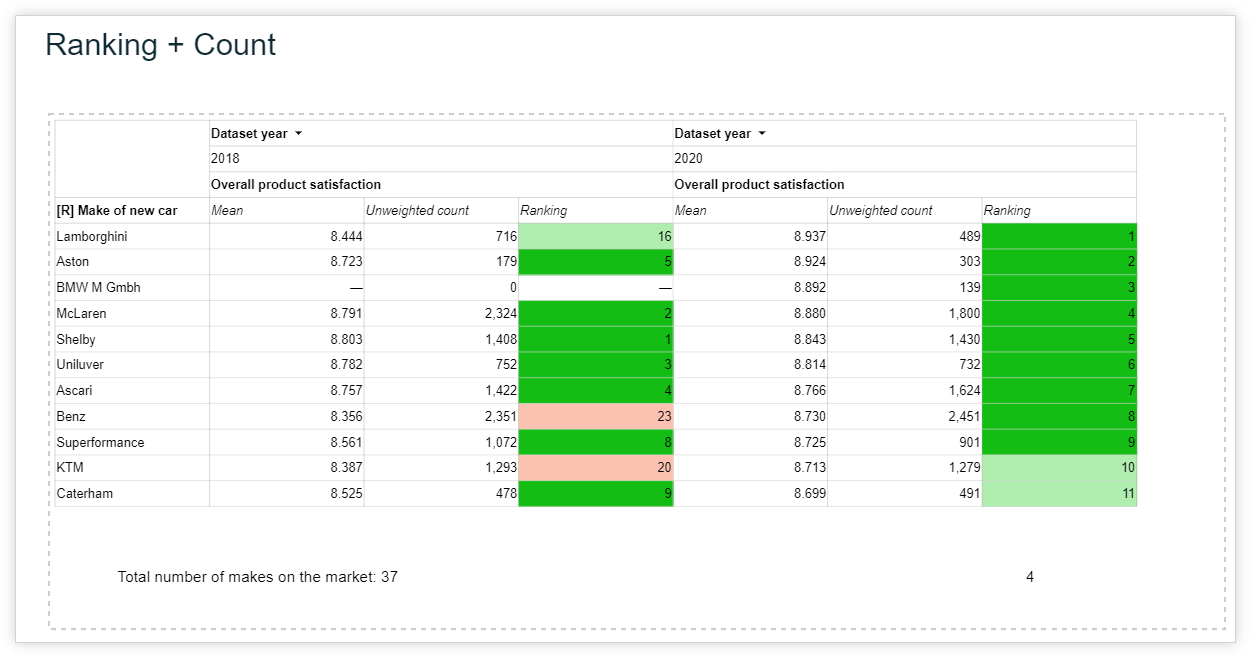Image resolution: width=1251 pixels, height=658 pixels.
Task: Select the Aston row label
Action: click(x=73, y=262)
